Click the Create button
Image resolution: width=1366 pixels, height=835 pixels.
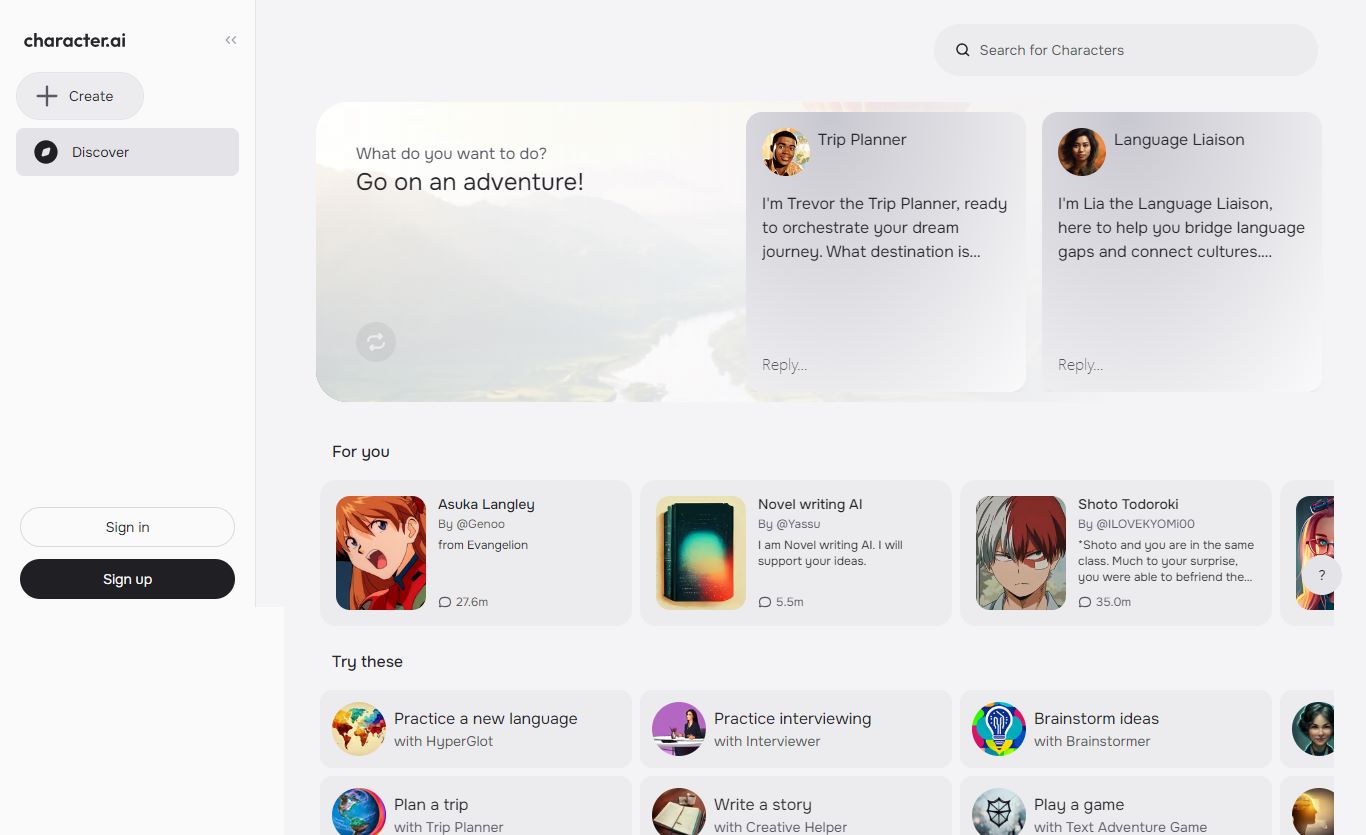tap(80, 96)
